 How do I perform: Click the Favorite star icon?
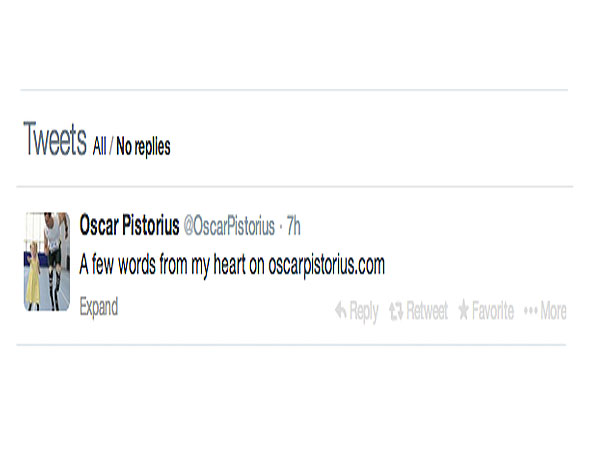pyautogui.click(x=463, y=310)
